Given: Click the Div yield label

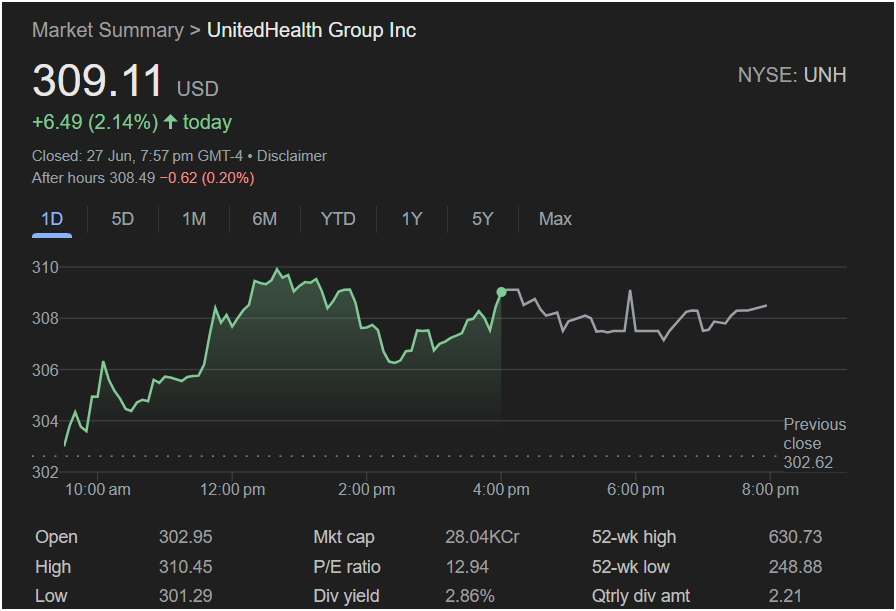Looking at the screenshot, I should [346, 596].
